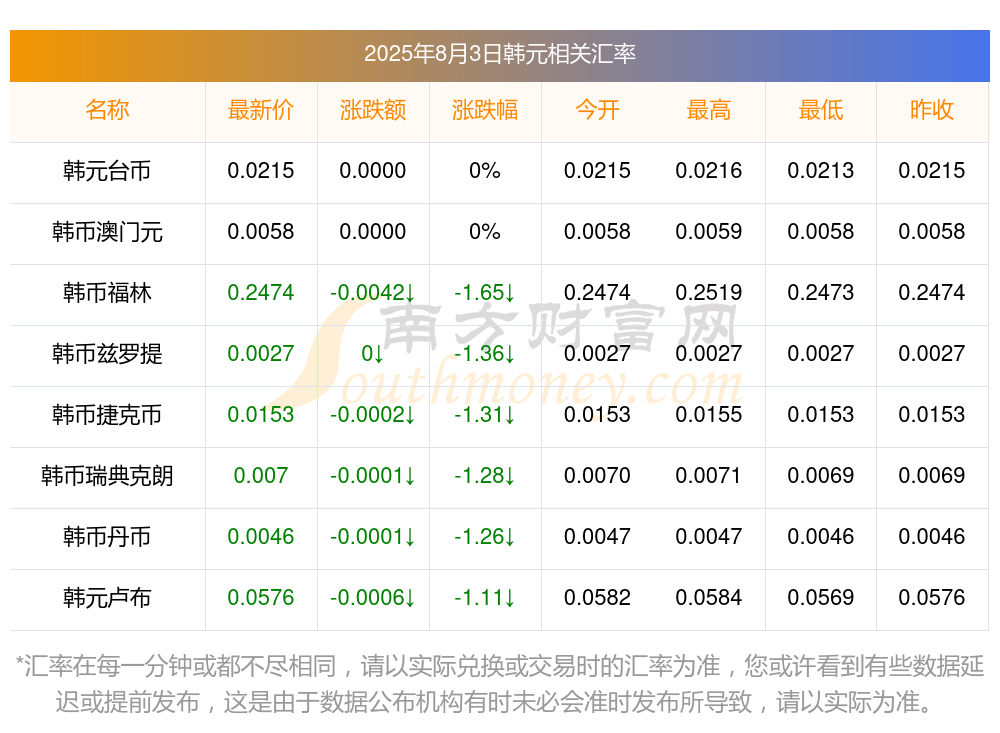The width and height of the screenshot is (1000, 733).
Task: Click 韩元卢布 change amount -0.0006↓
Action: pos(373,597)
